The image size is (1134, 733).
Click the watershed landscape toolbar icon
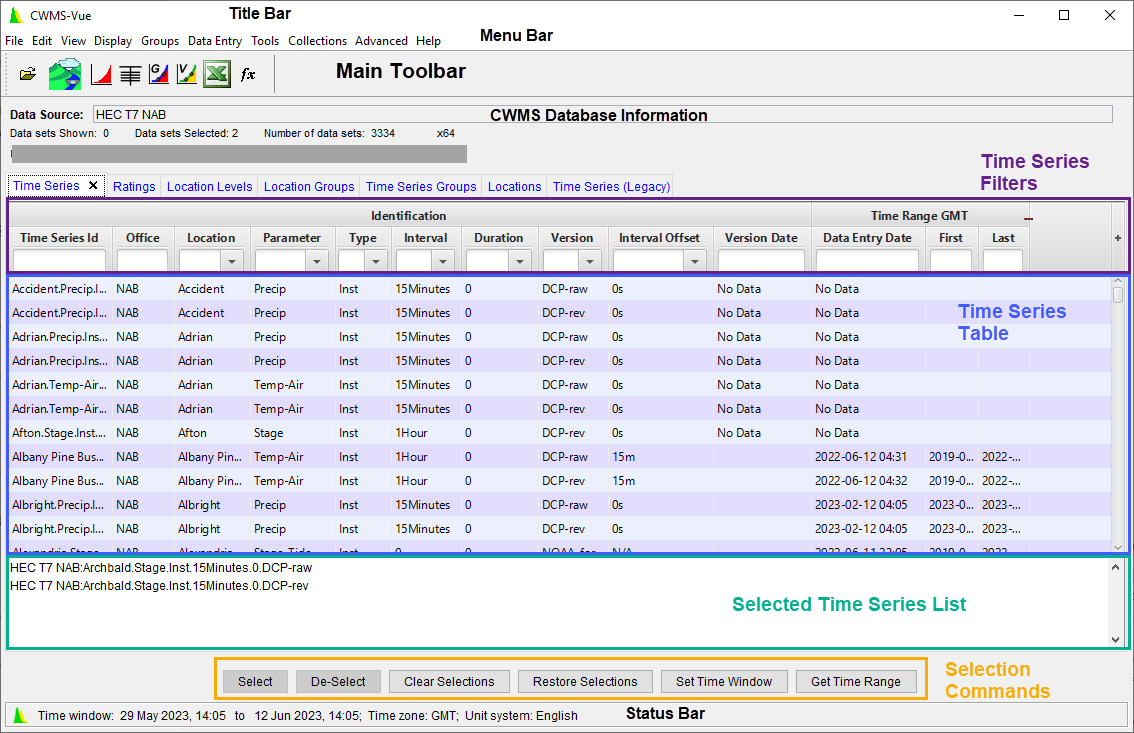(x=64, y=74)
